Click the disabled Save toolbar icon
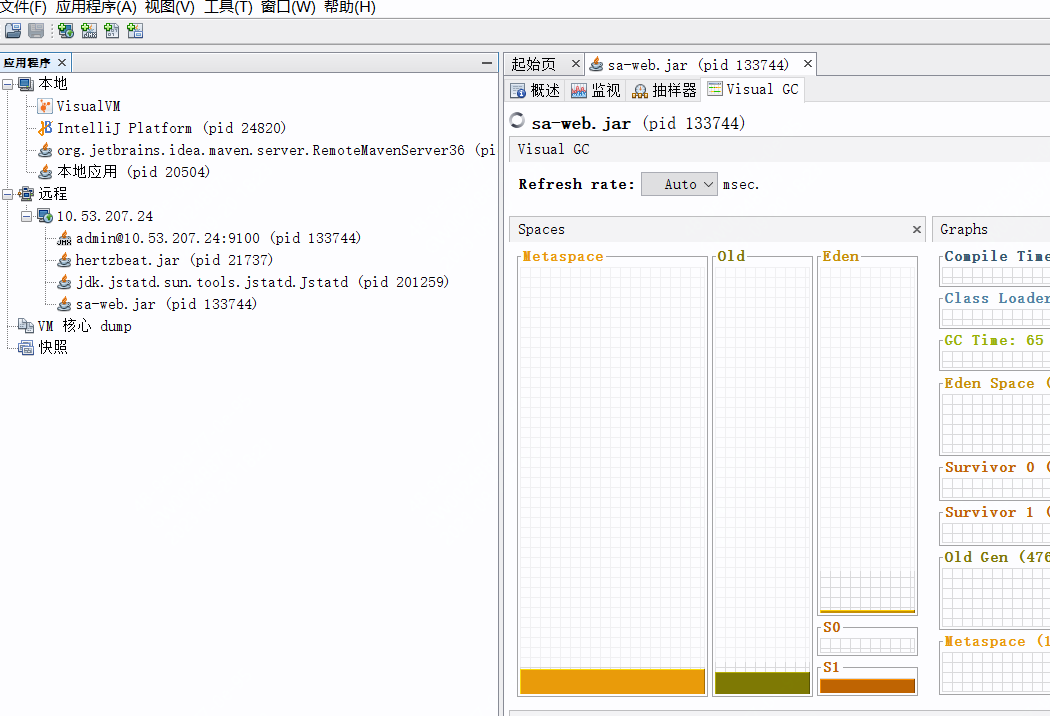This screenshot has width=1050, height=716. [x=36, y=30]
